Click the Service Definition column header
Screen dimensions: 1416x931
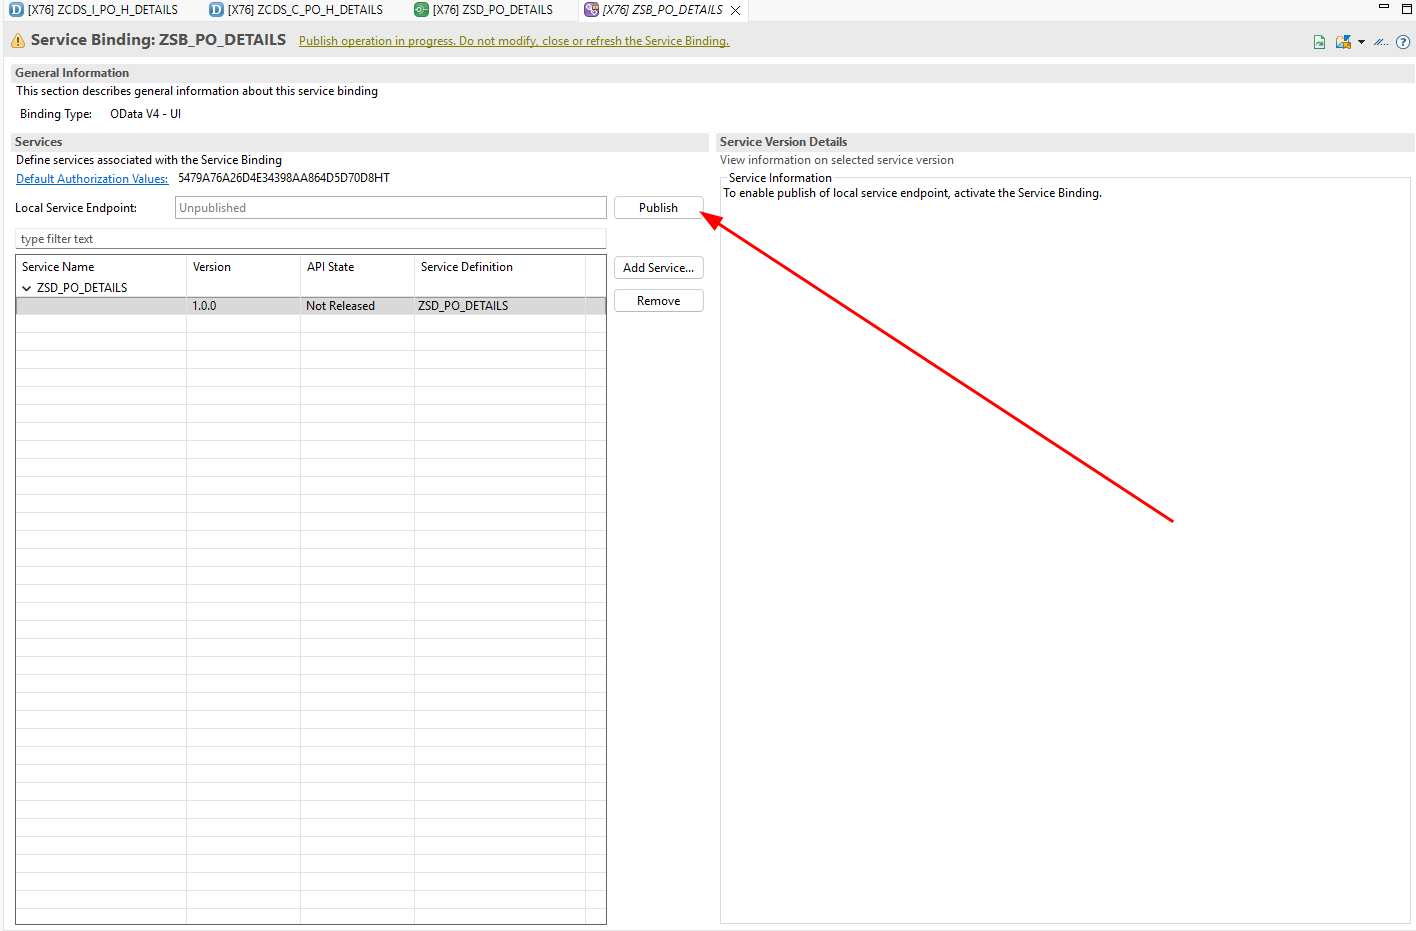[500, 267]
